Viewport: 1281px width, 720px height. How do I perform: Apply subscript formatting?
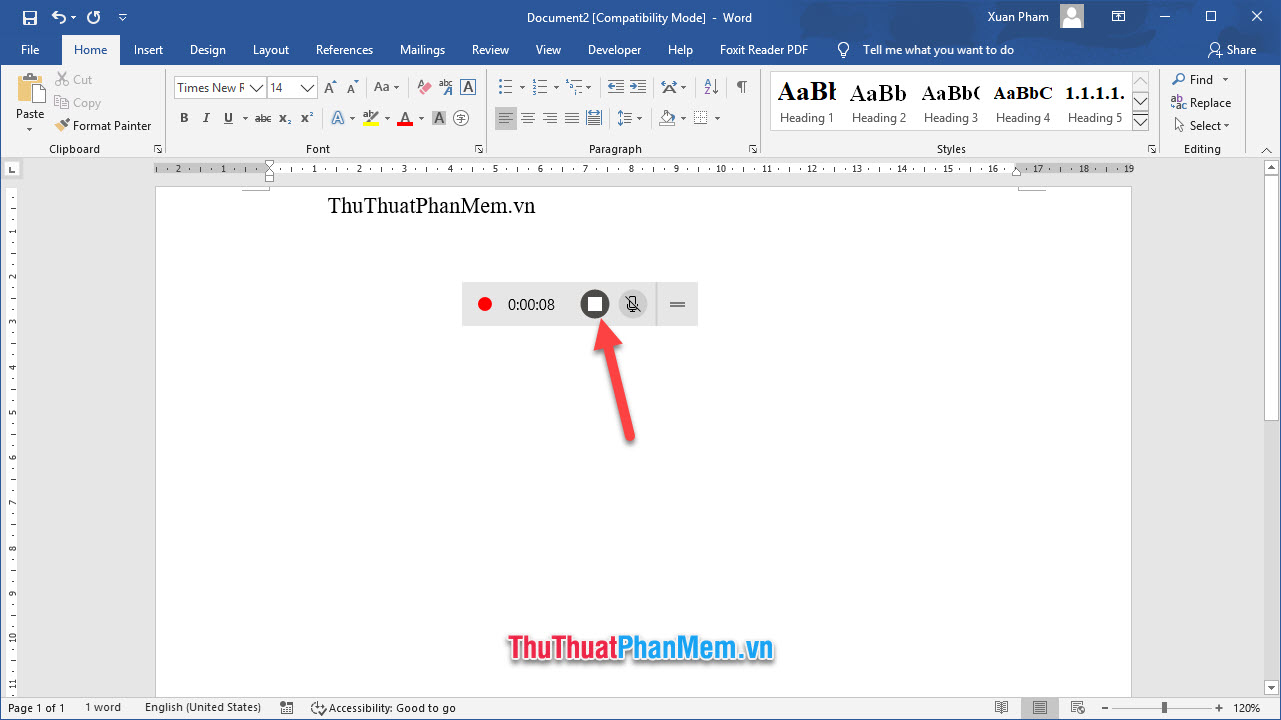click(x=284, y=118)
